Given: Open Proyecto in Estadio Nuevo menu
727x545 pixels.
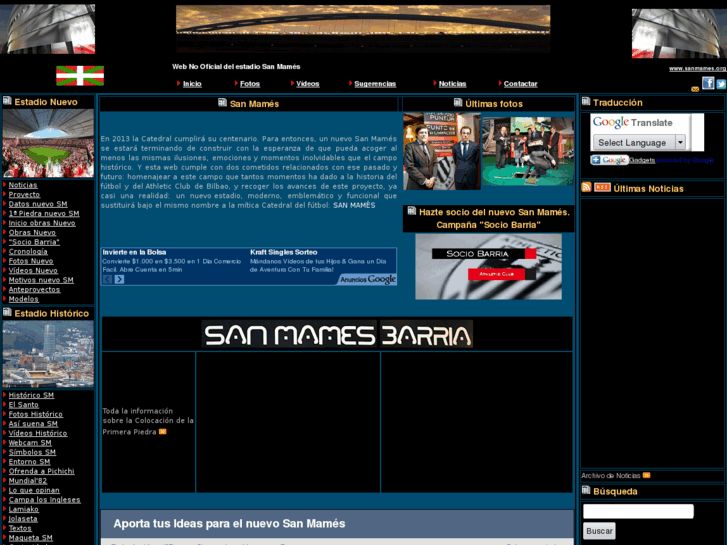Looking at the screenshot, I should tap(24, 195).
